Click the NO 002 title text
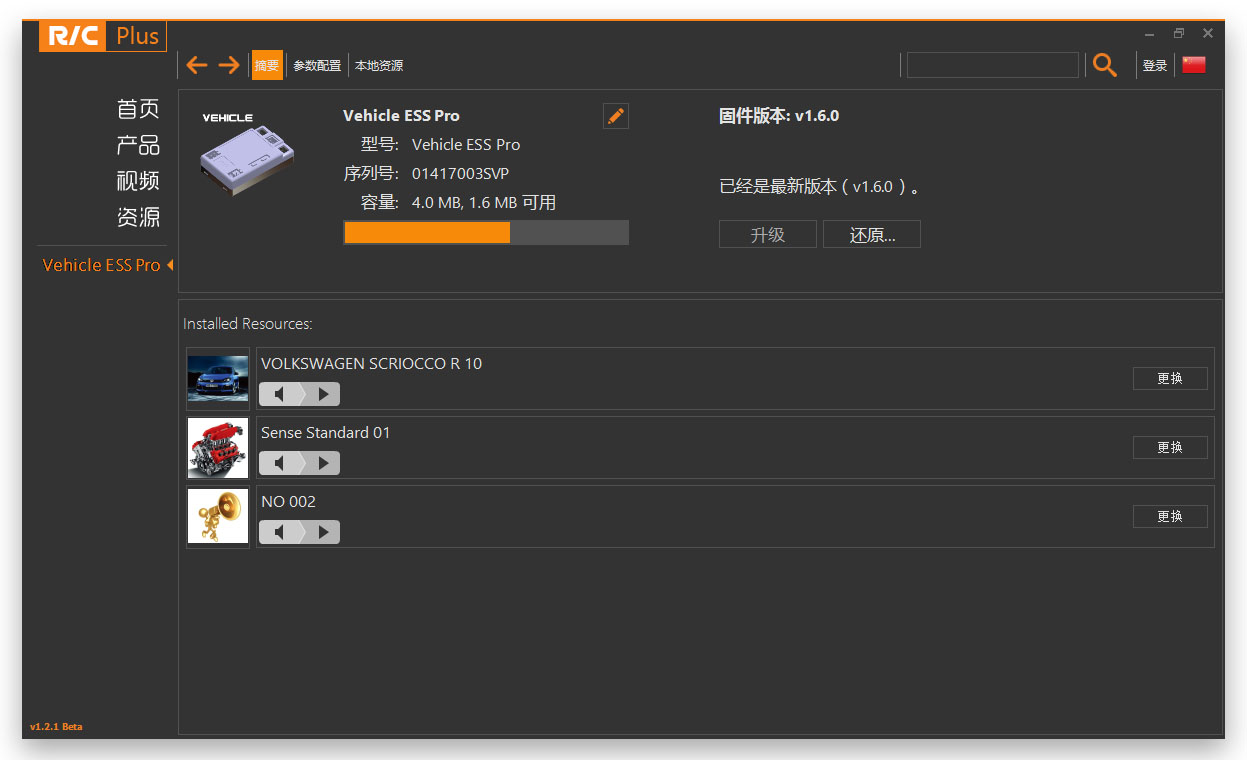 [288, 502]
